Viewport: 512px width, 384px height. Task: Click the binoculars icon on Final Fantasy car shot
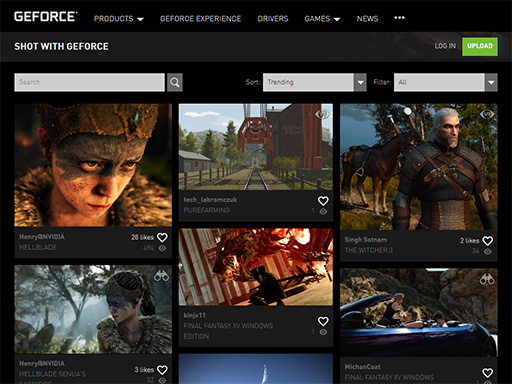(x=487, y=279)
